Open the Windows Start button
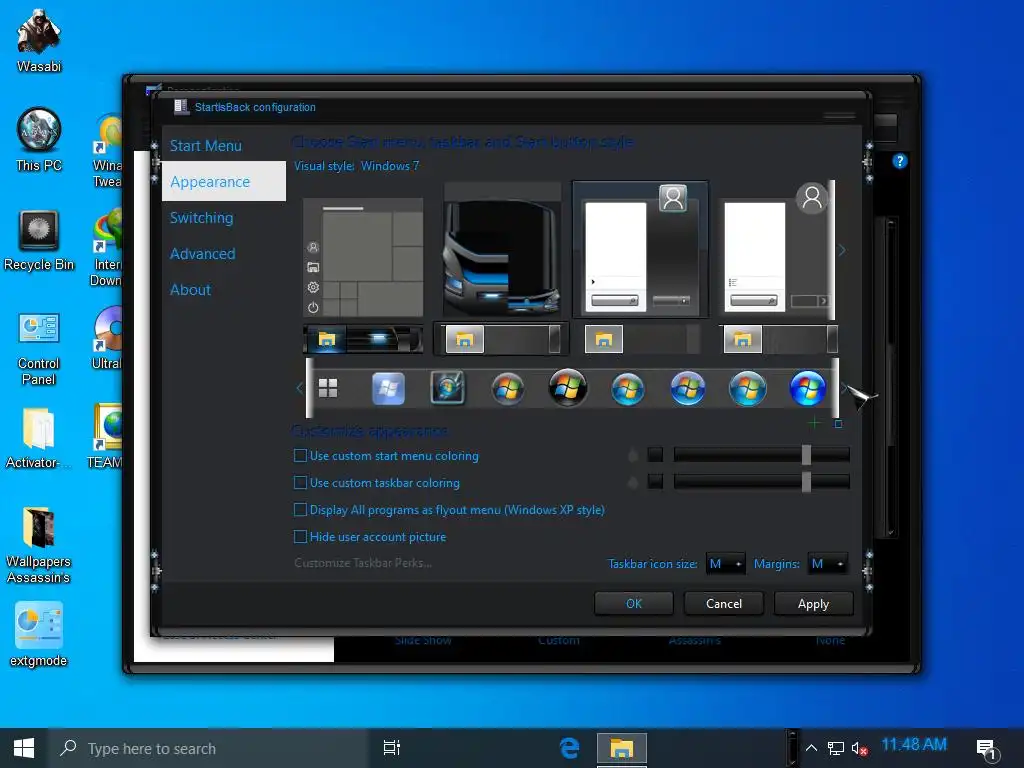The width and height of the screenshot is (1024, 768). click(24, 748)
